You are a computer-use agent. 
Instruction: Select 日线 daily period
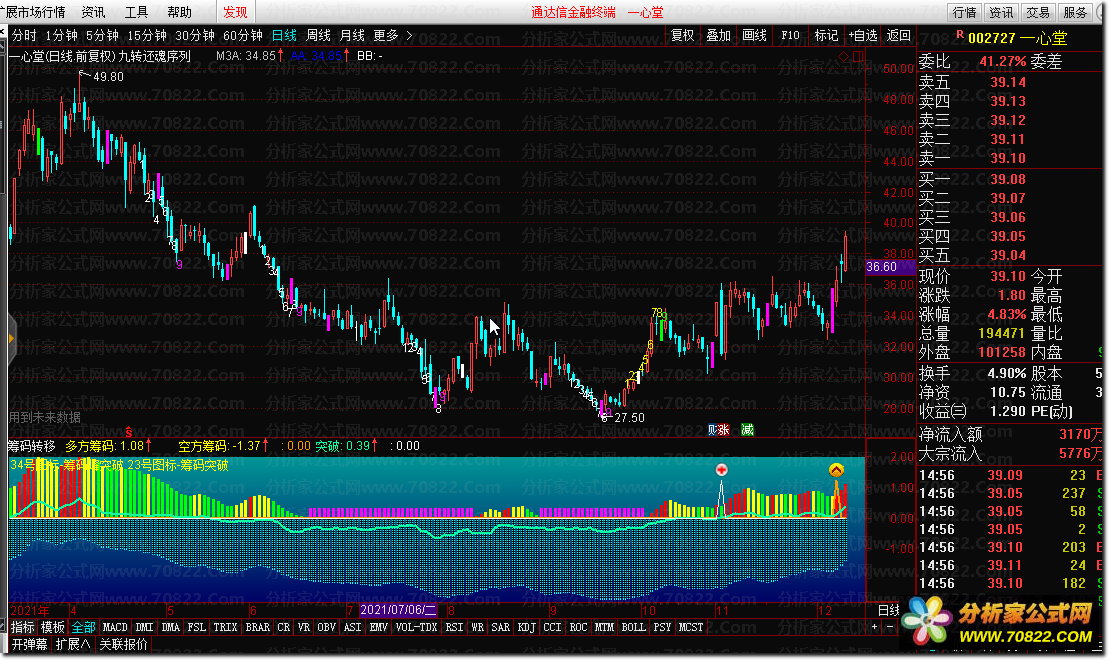[x=284, y=35]
